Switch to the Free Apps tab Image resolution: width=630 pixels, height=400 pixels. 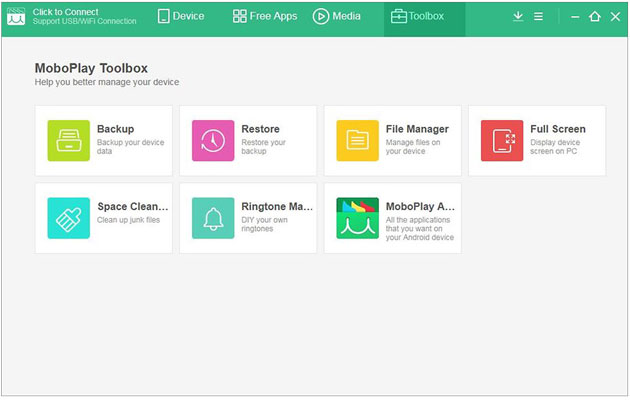tap(265, 16)
